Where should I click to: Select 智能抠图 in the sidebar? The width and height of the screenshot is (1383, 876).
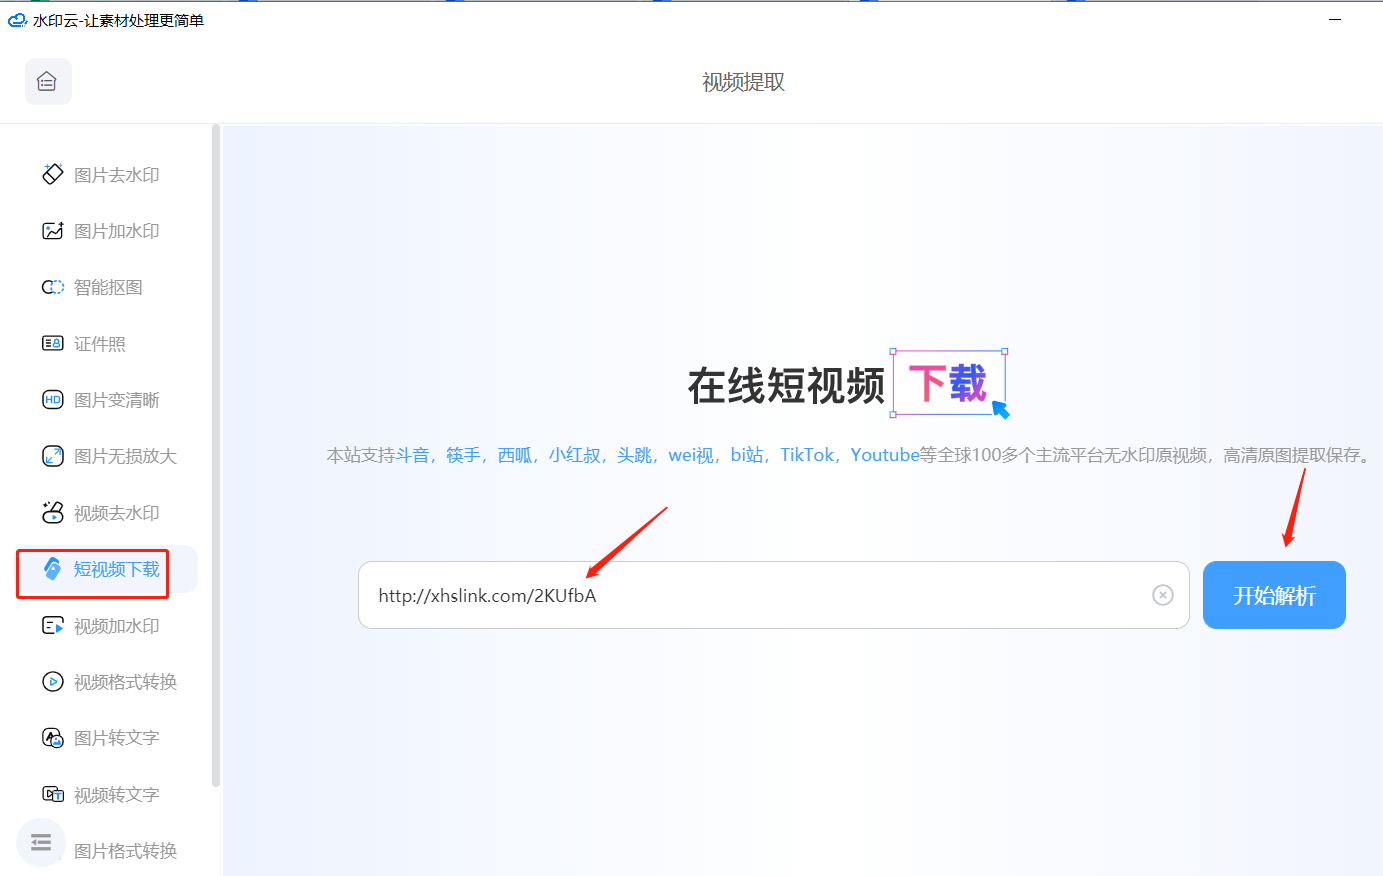tap(107, 287)
